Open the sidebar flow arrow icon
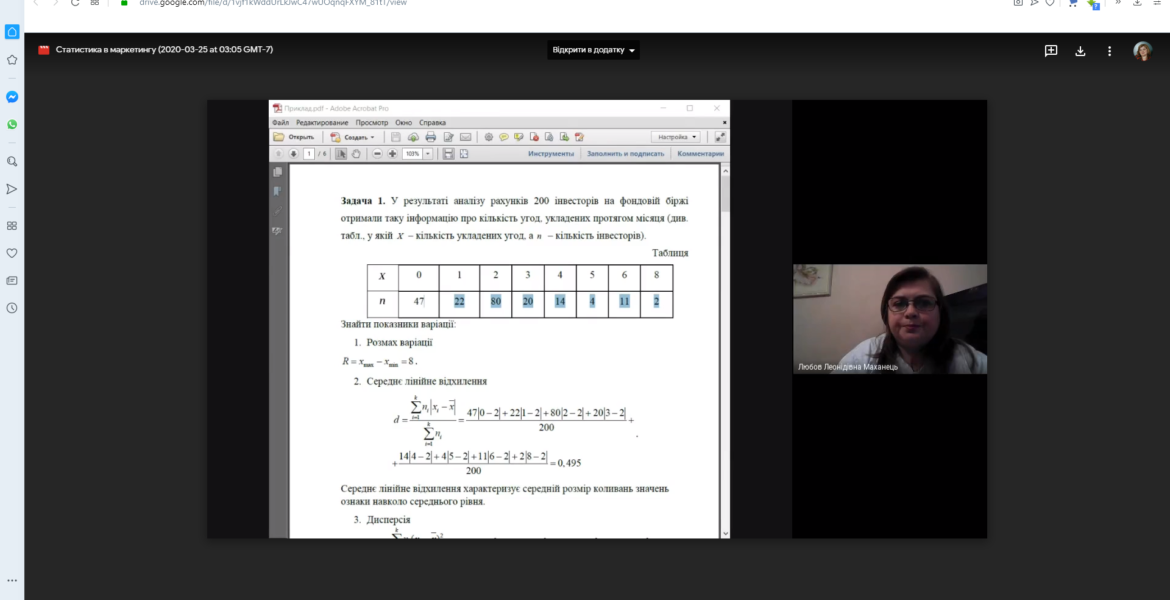 pyautogui.click(x=12, y=189)
